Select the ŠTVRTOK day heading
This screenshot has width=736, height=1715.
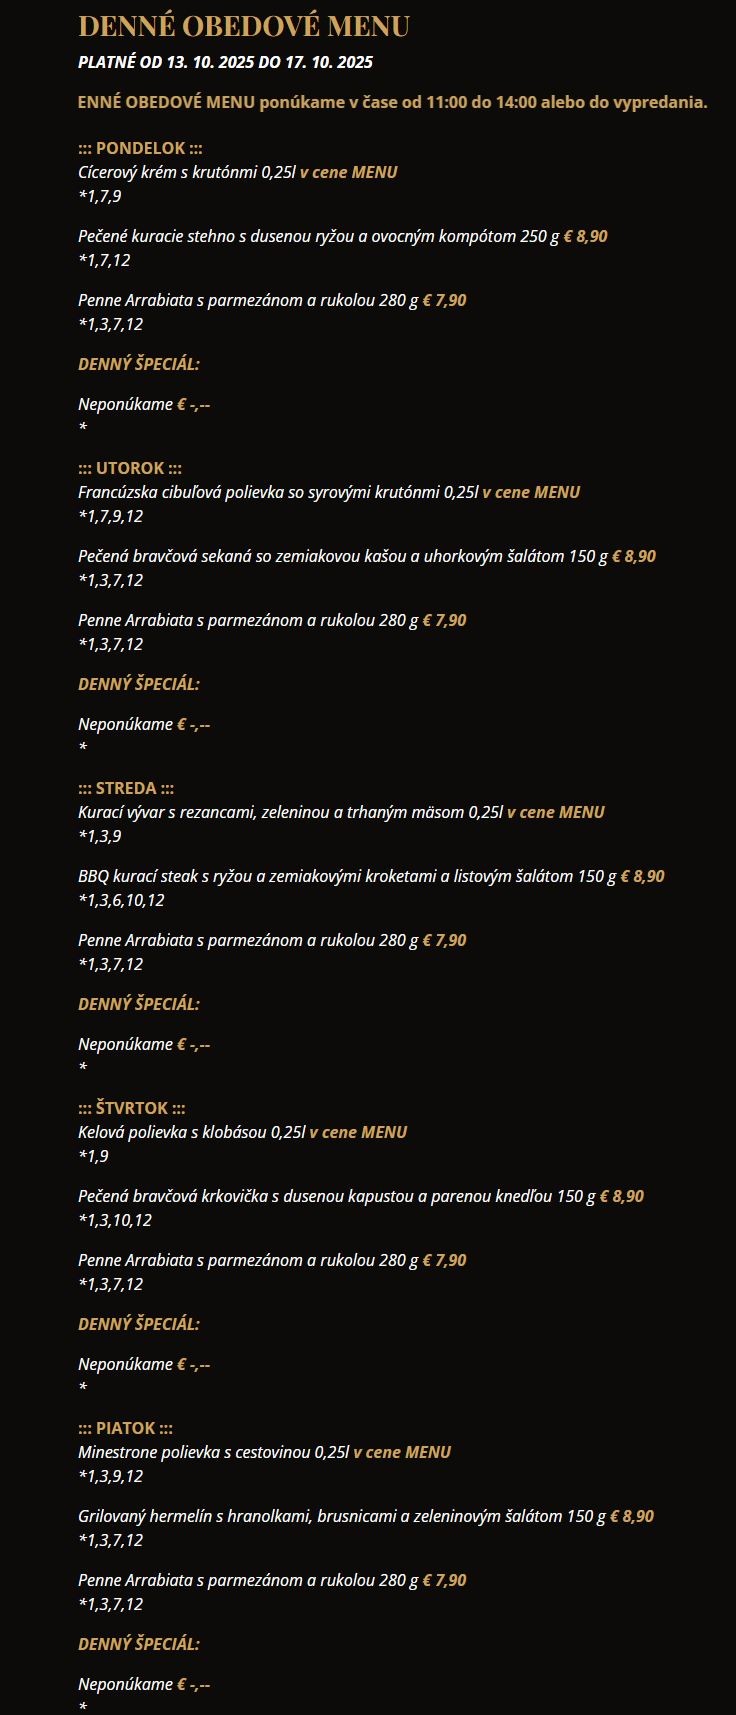(131, 1108)
